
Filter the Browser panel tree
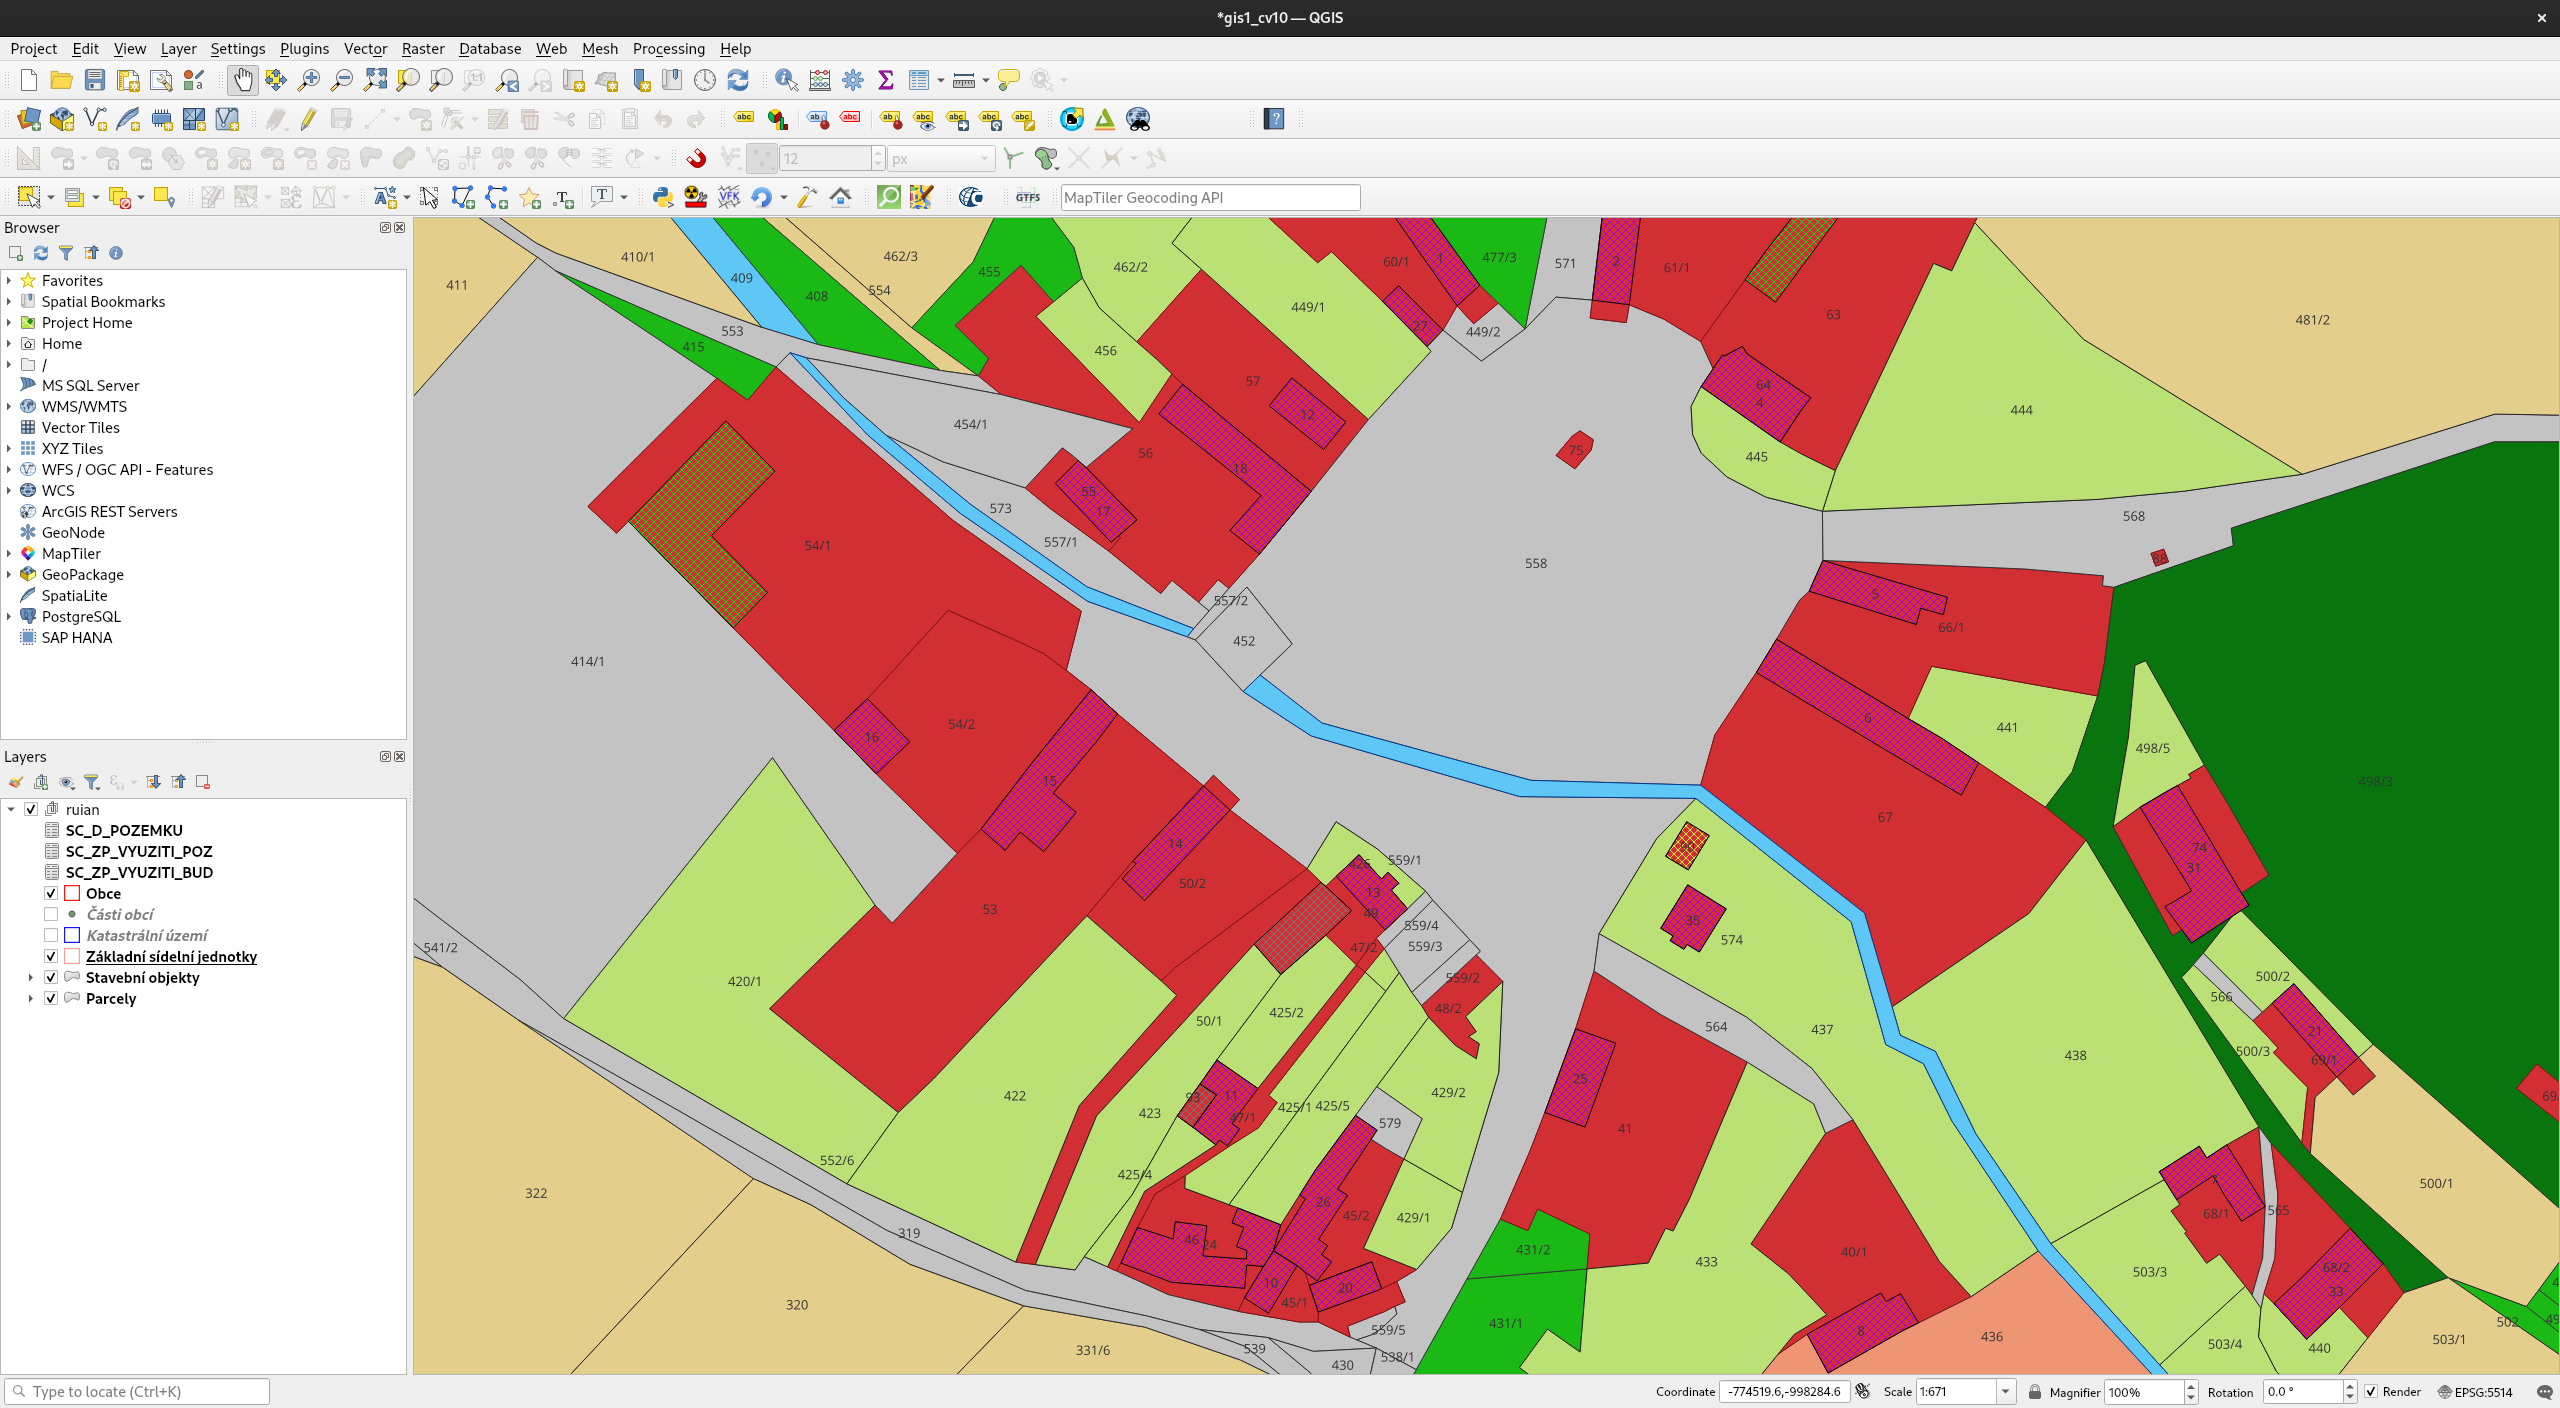pos(66,253)
